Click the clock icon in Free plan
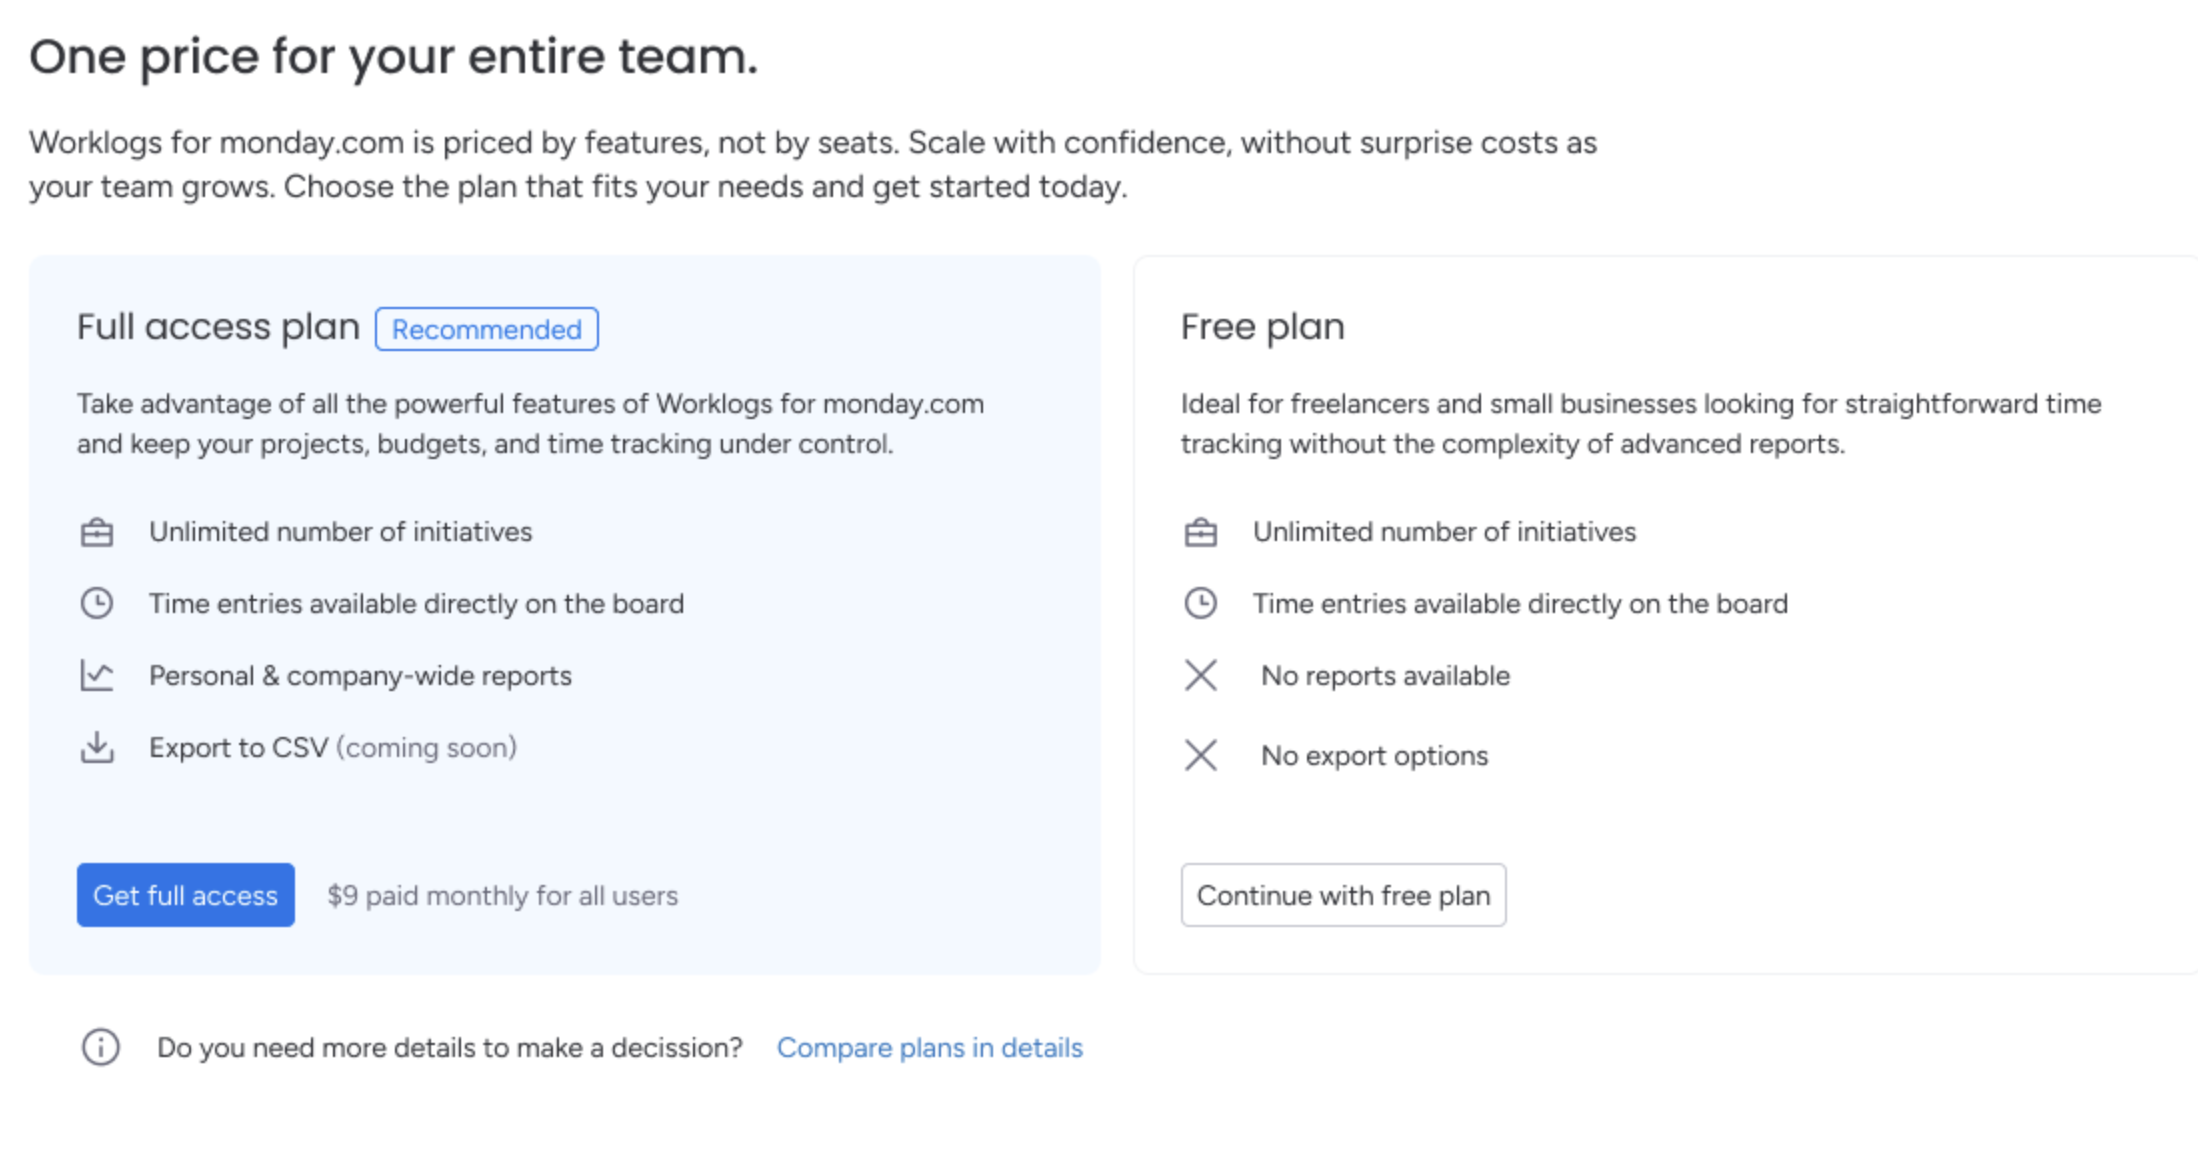The height and width of the screenshot is (1156, 2198). tap(1201, 603)
